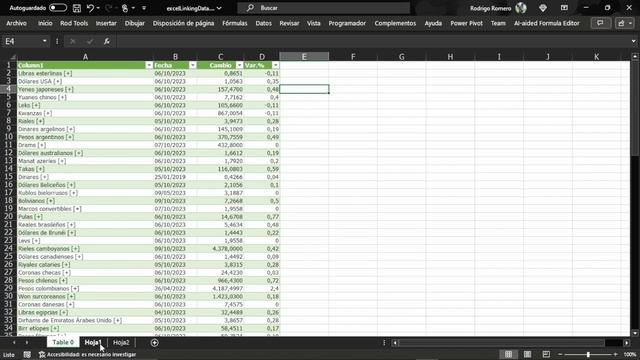This screenshot has height=360, width=640.
Task: Open the Revisar tab
Action: coord(289,23)
